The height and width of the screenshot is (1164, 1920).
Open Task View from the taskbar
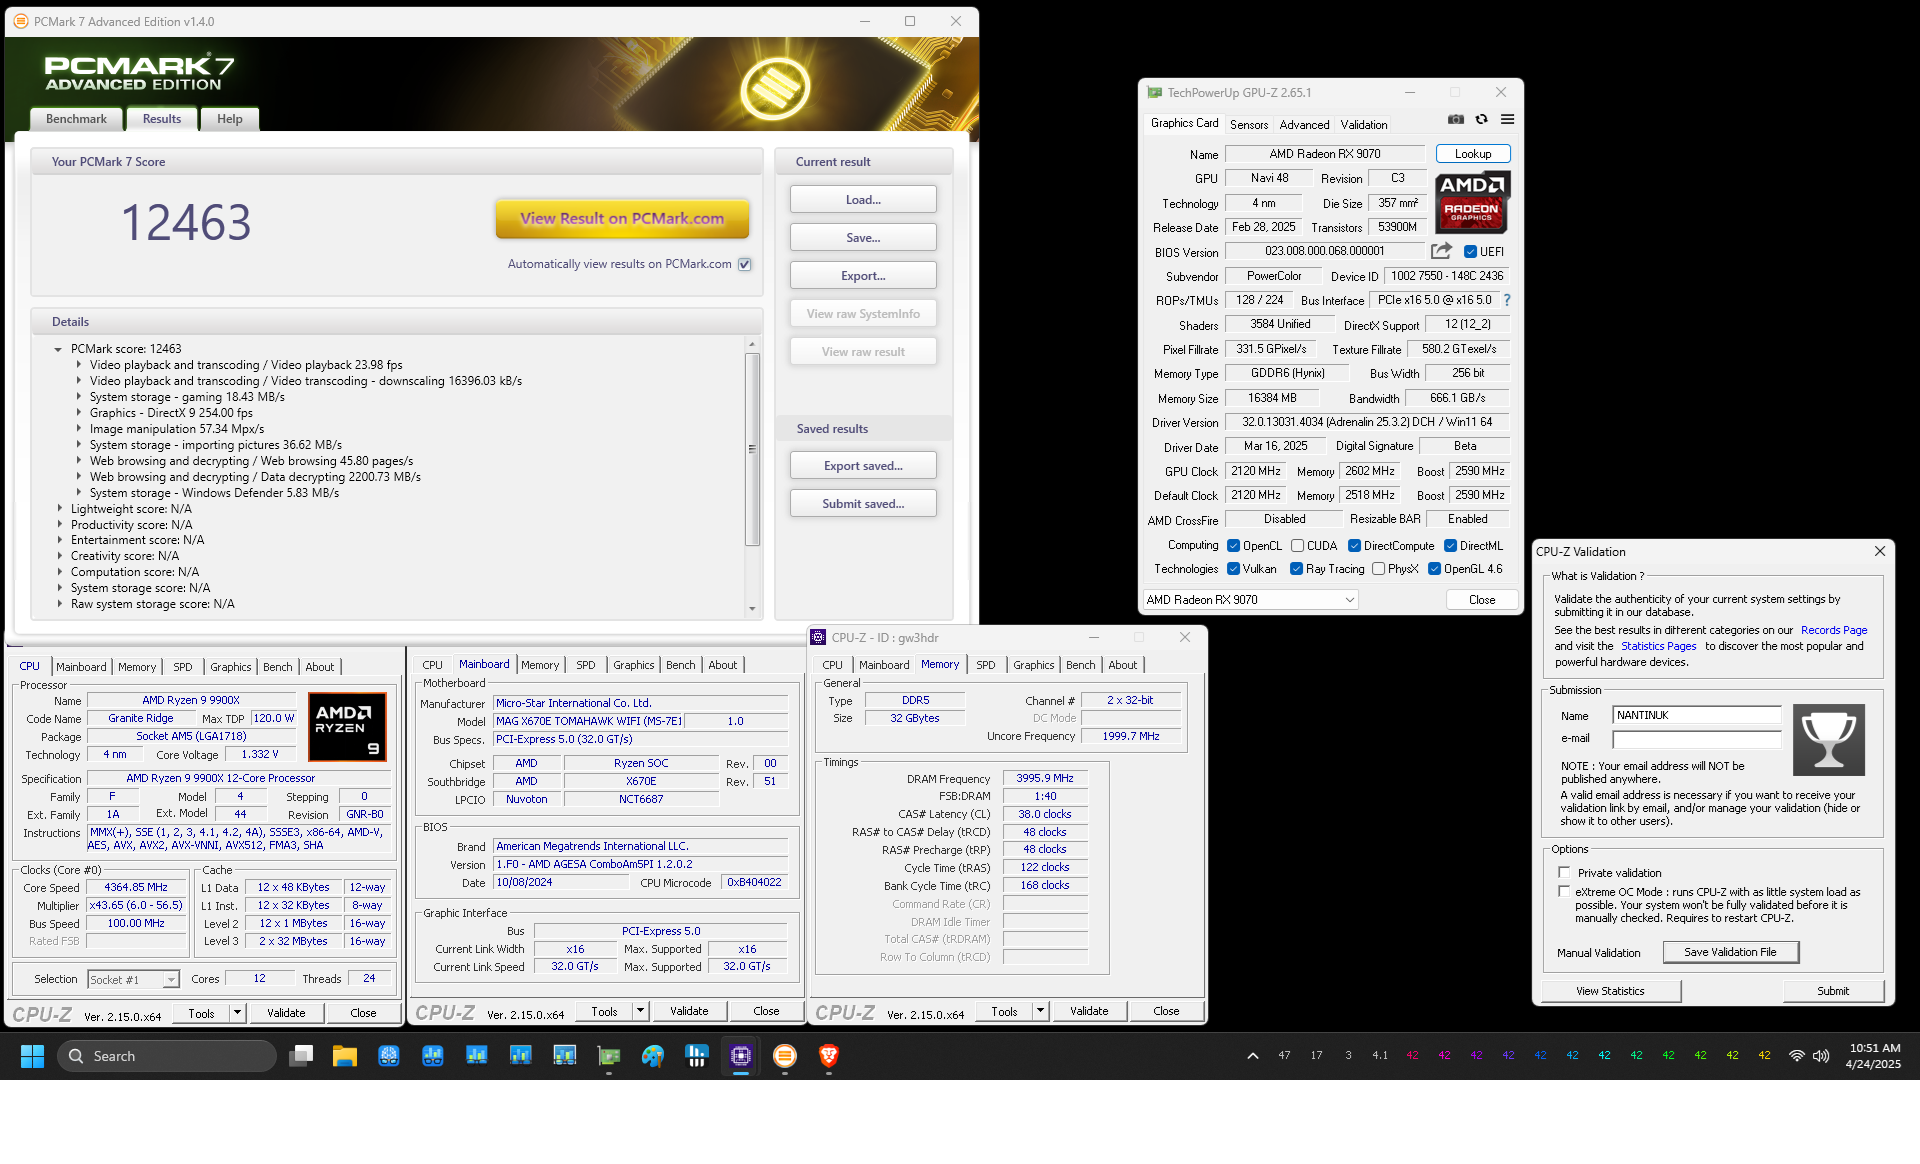[301, 1056]
